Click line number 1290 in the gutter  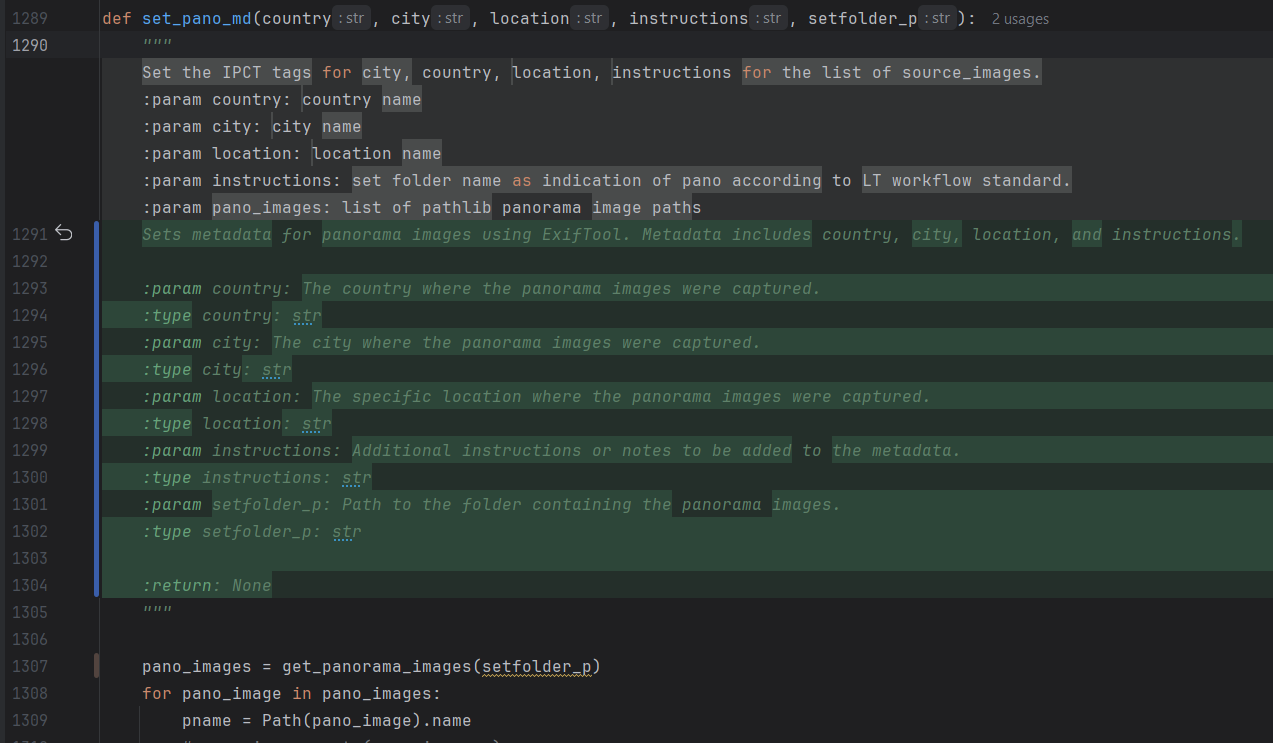(30, 46)
